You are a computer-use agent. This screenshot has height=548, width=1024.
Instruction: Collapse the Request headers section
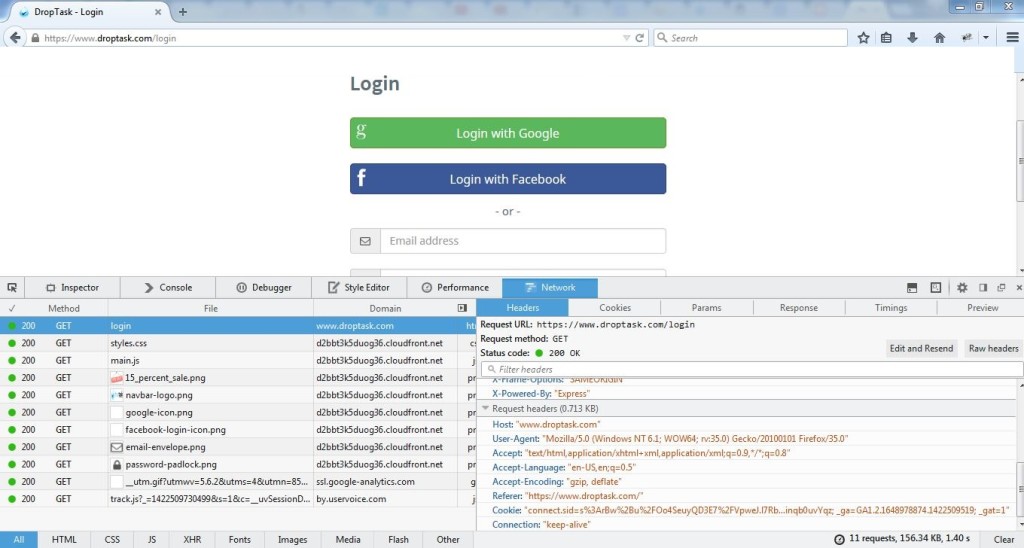click(x=485, y=408)
